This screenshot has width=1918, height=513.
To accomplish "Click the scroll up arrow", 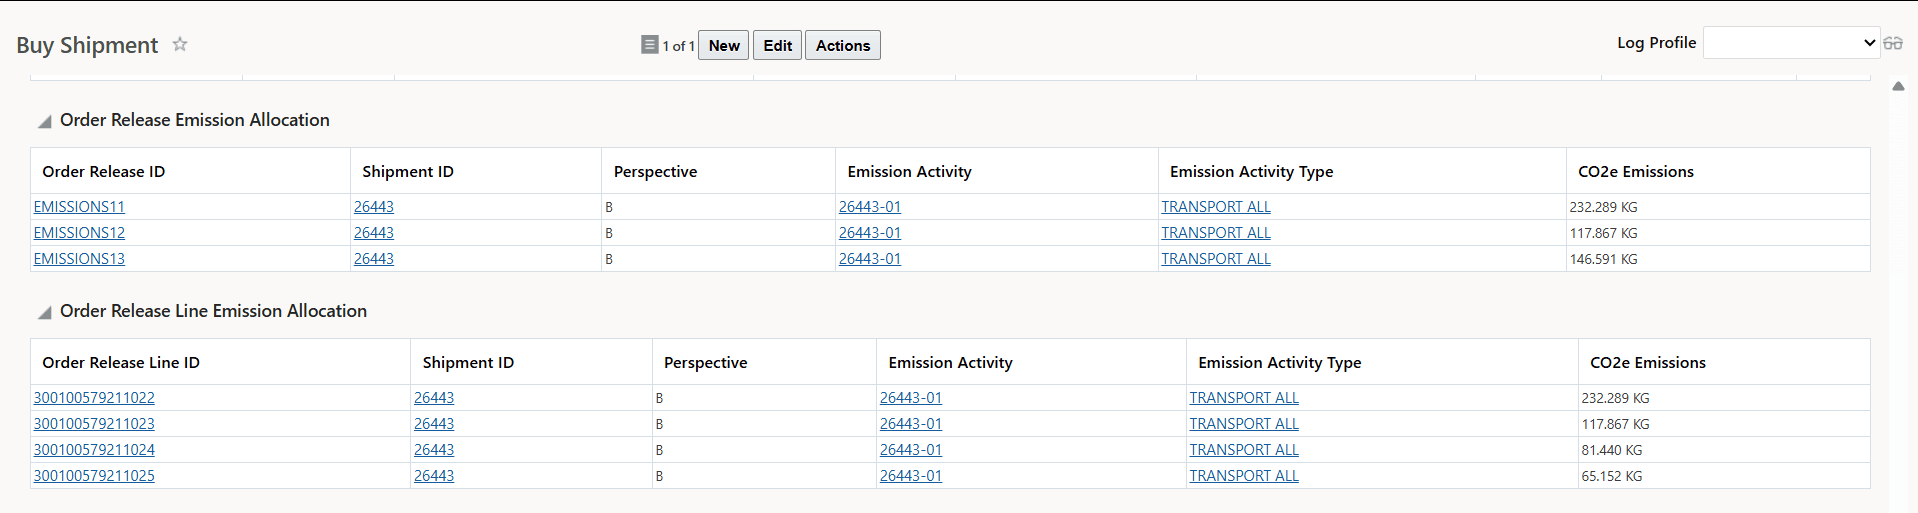I will 1898,86.
